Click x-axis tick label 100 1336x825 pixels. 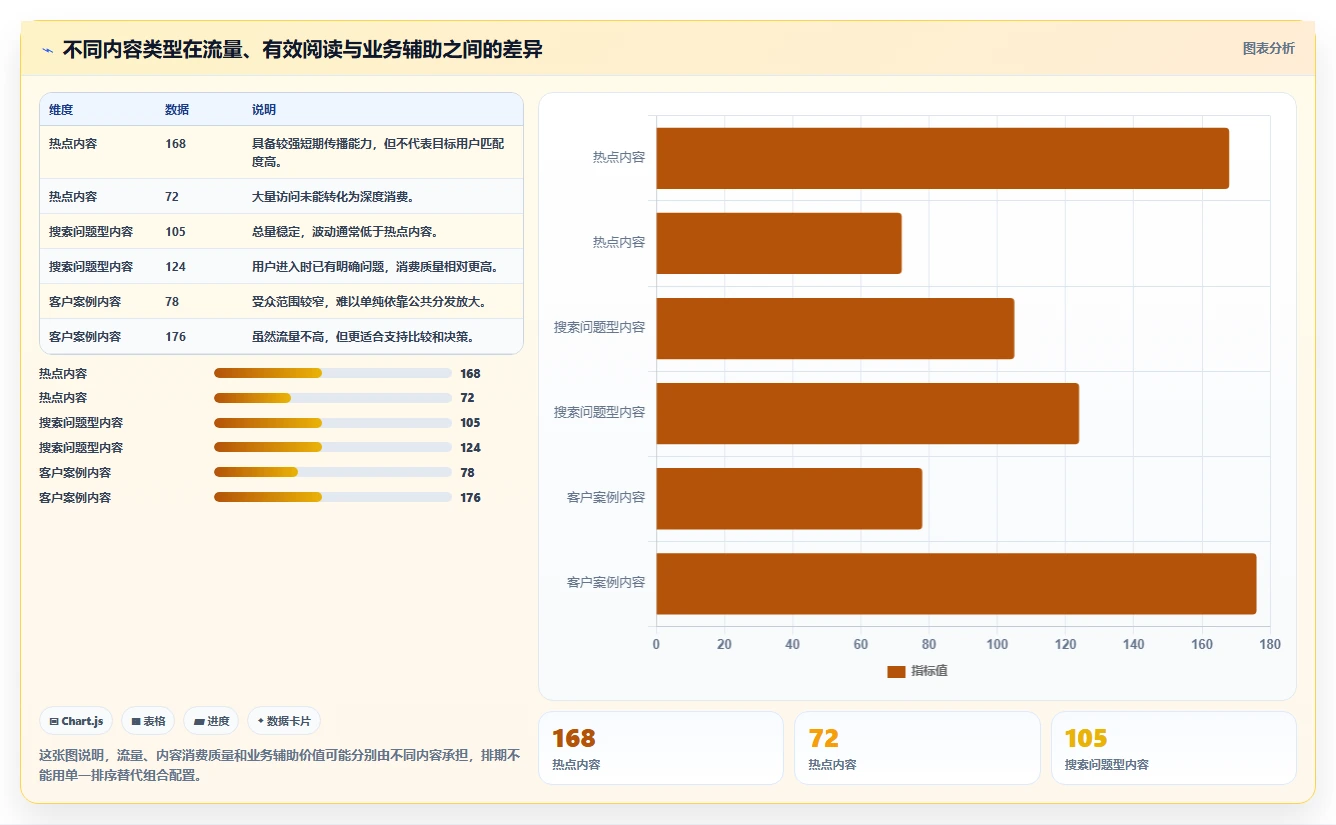pos(997,645)
